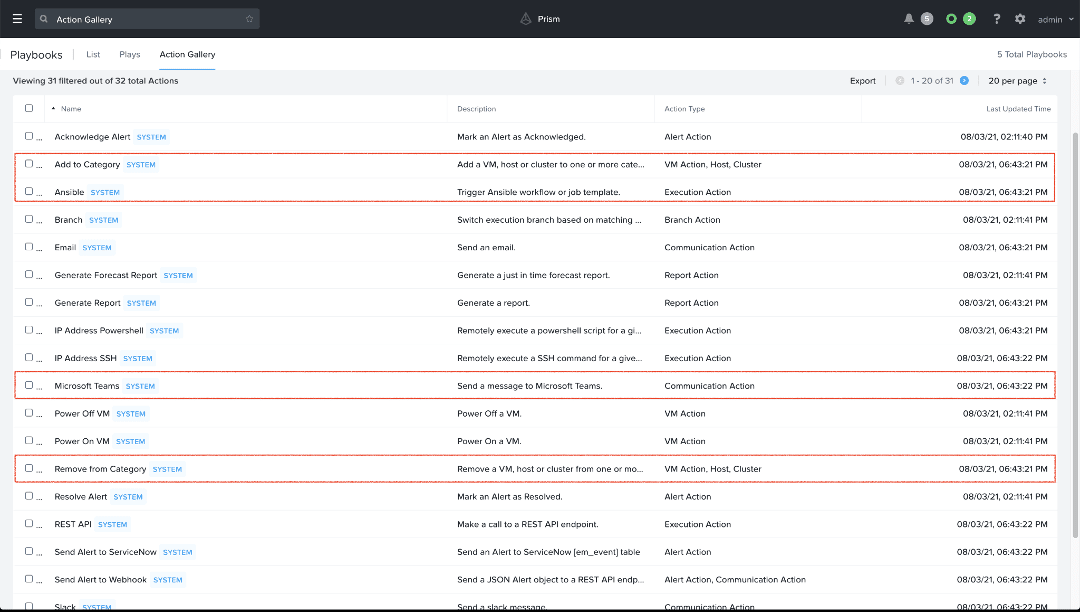Check the Microsoft Teams row checkbox
The image size is (1080, 612).
29,385
